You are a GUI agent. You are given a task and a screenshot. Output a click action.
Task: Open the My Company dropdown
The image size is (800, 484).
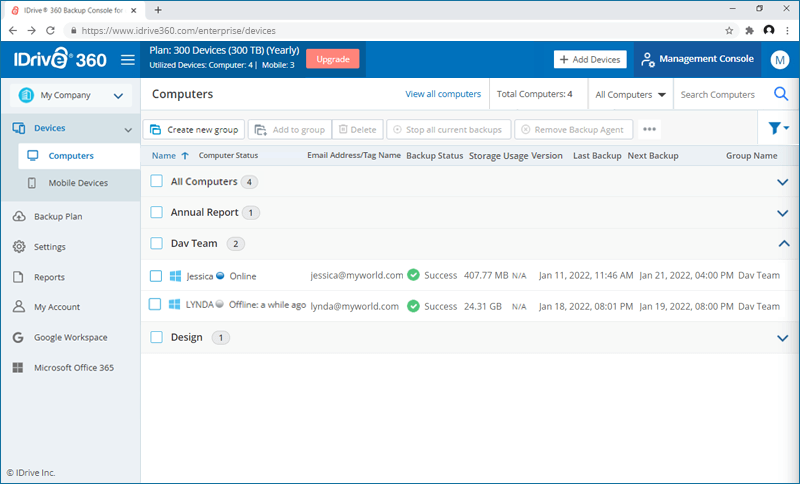click(71, 95)
